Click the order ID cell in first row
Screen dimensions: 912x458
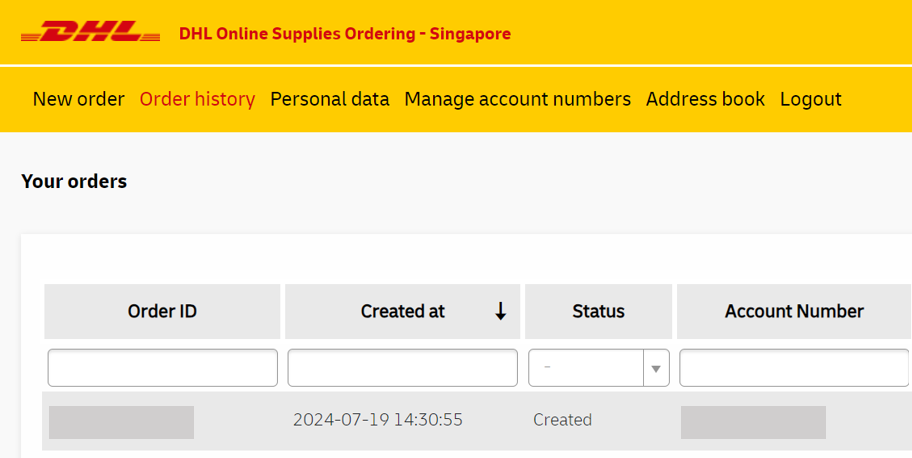[x=121, y=422]
